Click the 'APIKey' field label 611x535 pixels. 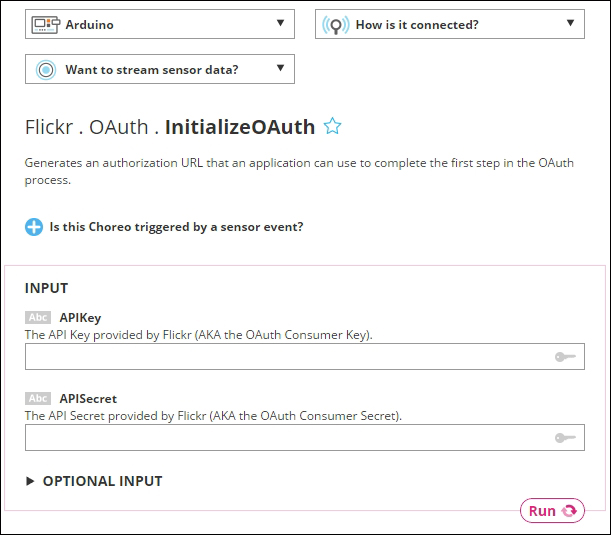tap(80, 318)
